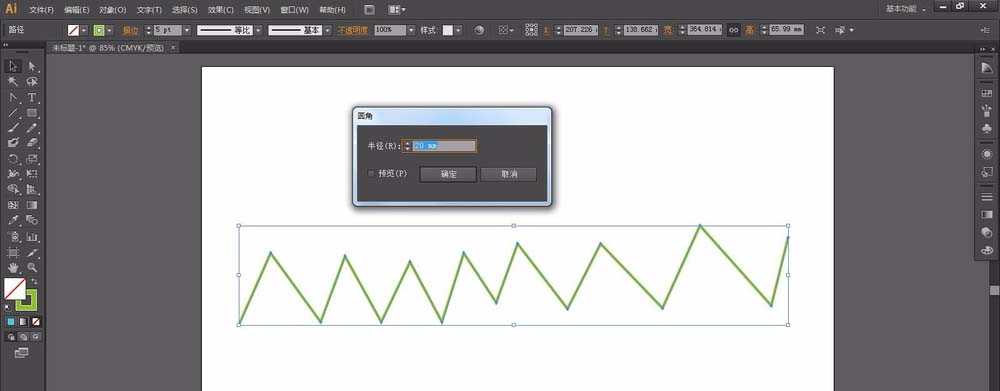
Task: Select the Magic Wand tool
Action: click(x=13, y=82)
